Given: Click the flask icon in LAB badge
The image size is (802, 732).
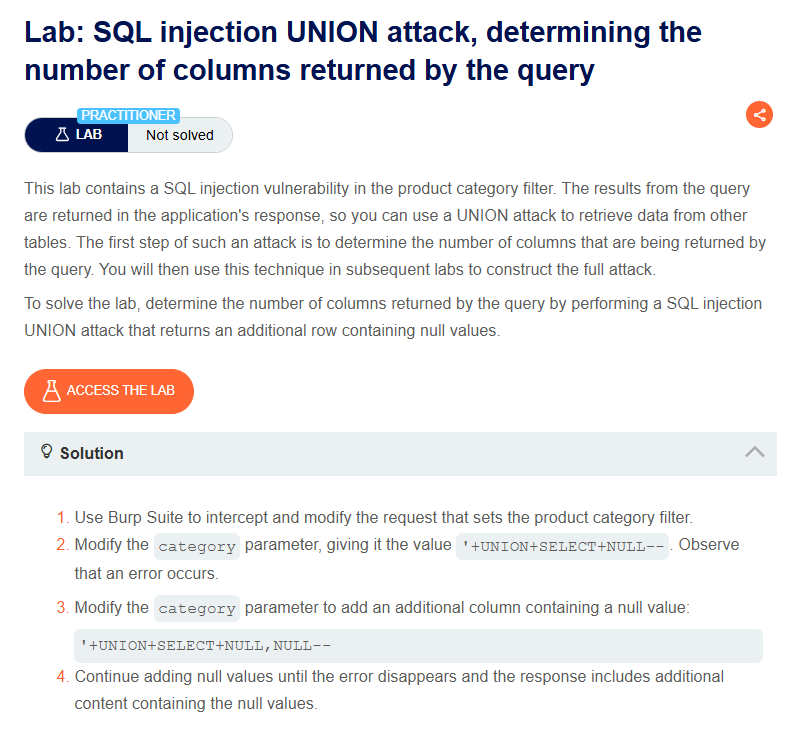Looking at the screenshot, I should pyautogui.click(x=62, y=135).
